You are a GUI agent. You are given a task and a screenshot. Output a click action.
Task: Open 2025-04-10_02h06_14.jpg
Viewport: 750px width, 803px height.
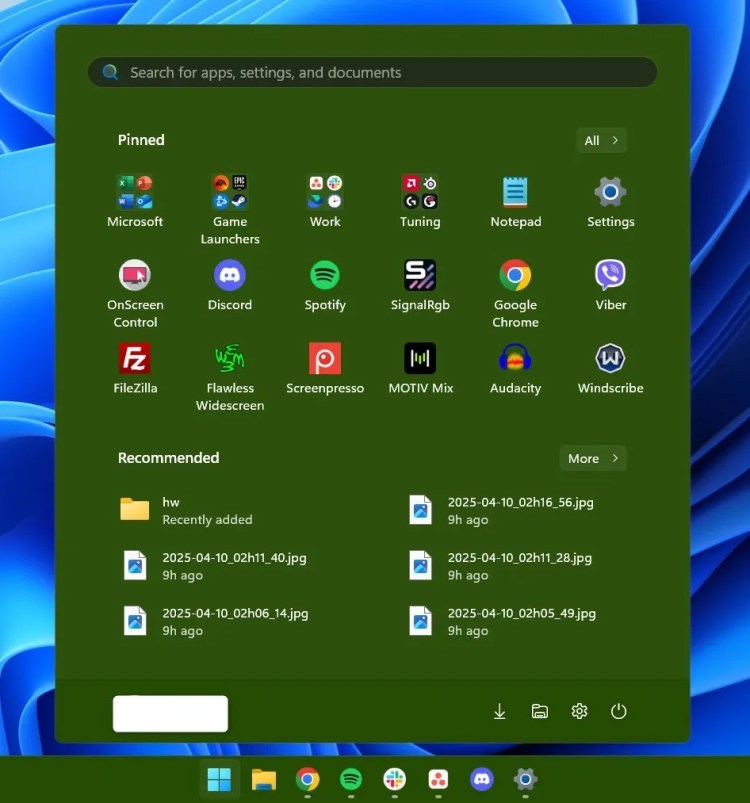point(216,621)
